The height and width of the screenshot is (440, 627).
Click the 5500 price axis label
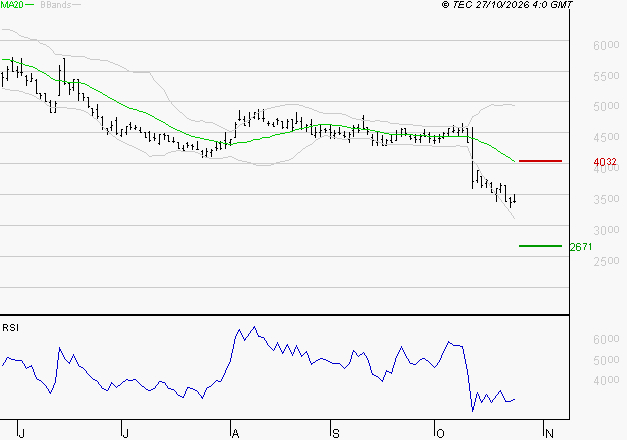[x=606, y=76]
